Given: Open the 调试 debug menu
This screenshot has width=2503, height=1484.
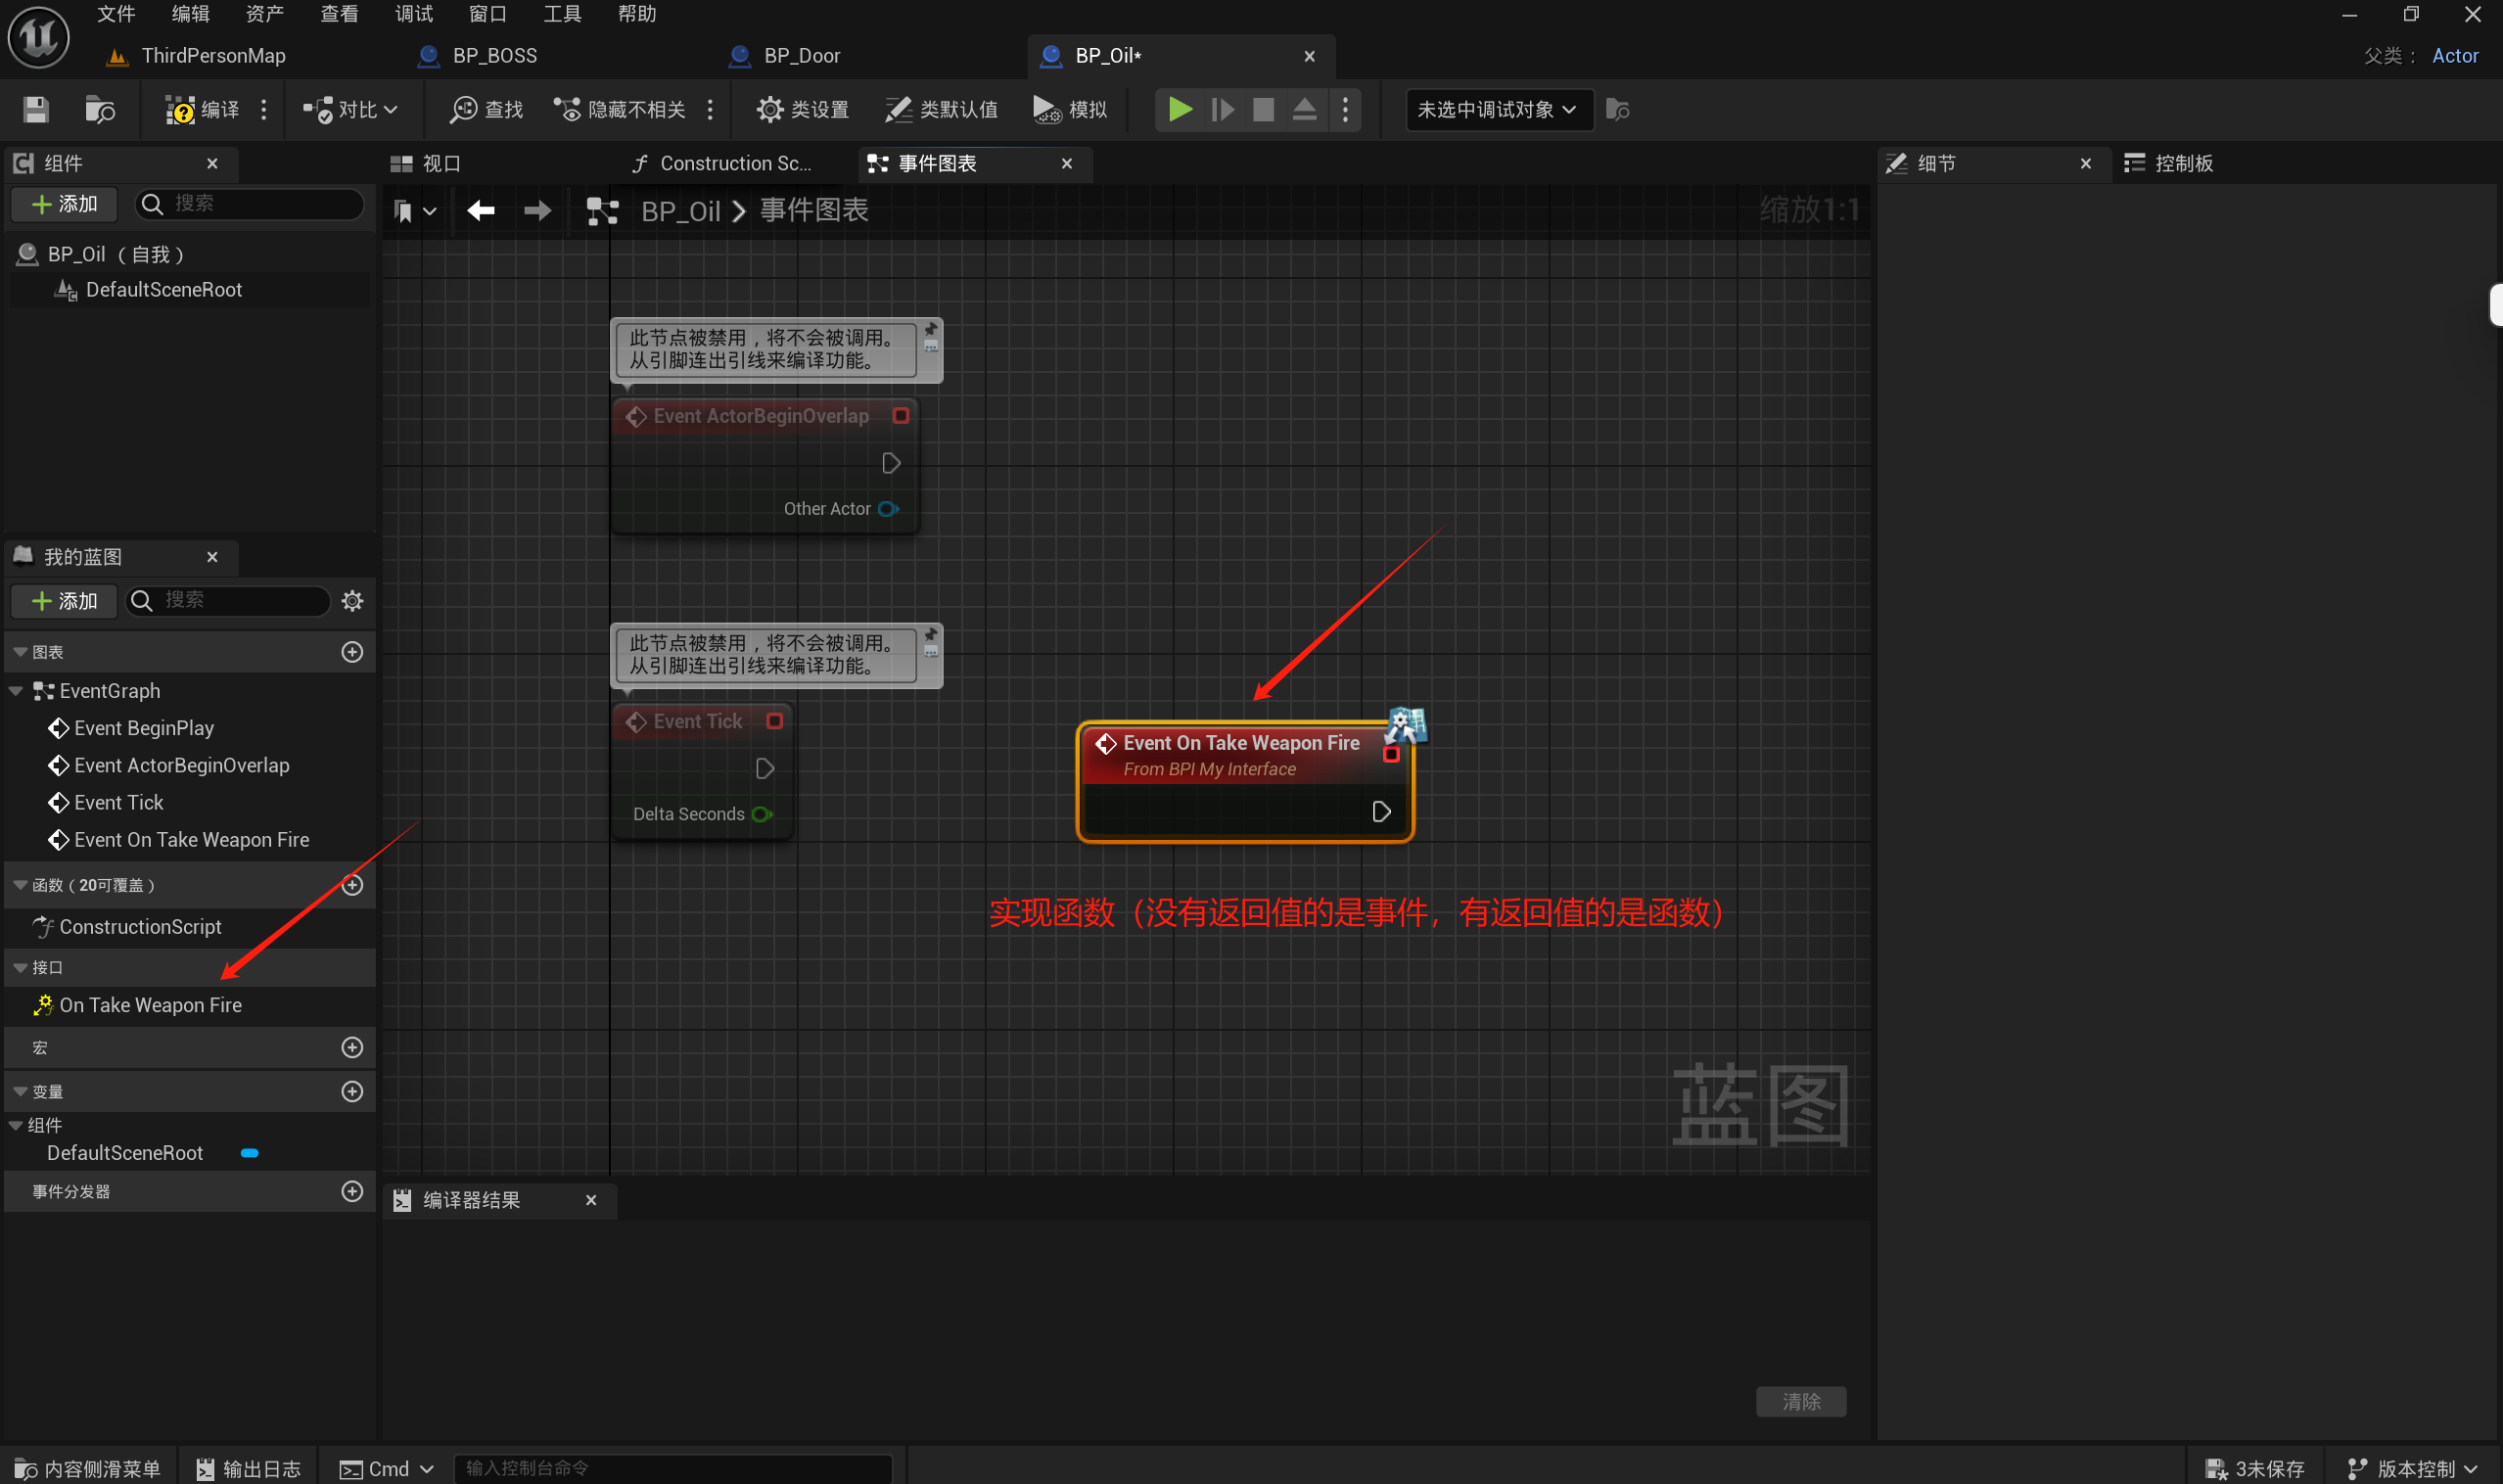Looking at the screenshot, I should point(413,14).
